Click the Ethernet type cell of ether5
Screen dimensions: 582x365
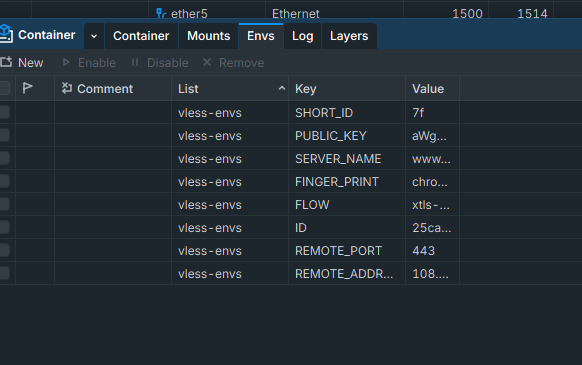click(295, 14)
